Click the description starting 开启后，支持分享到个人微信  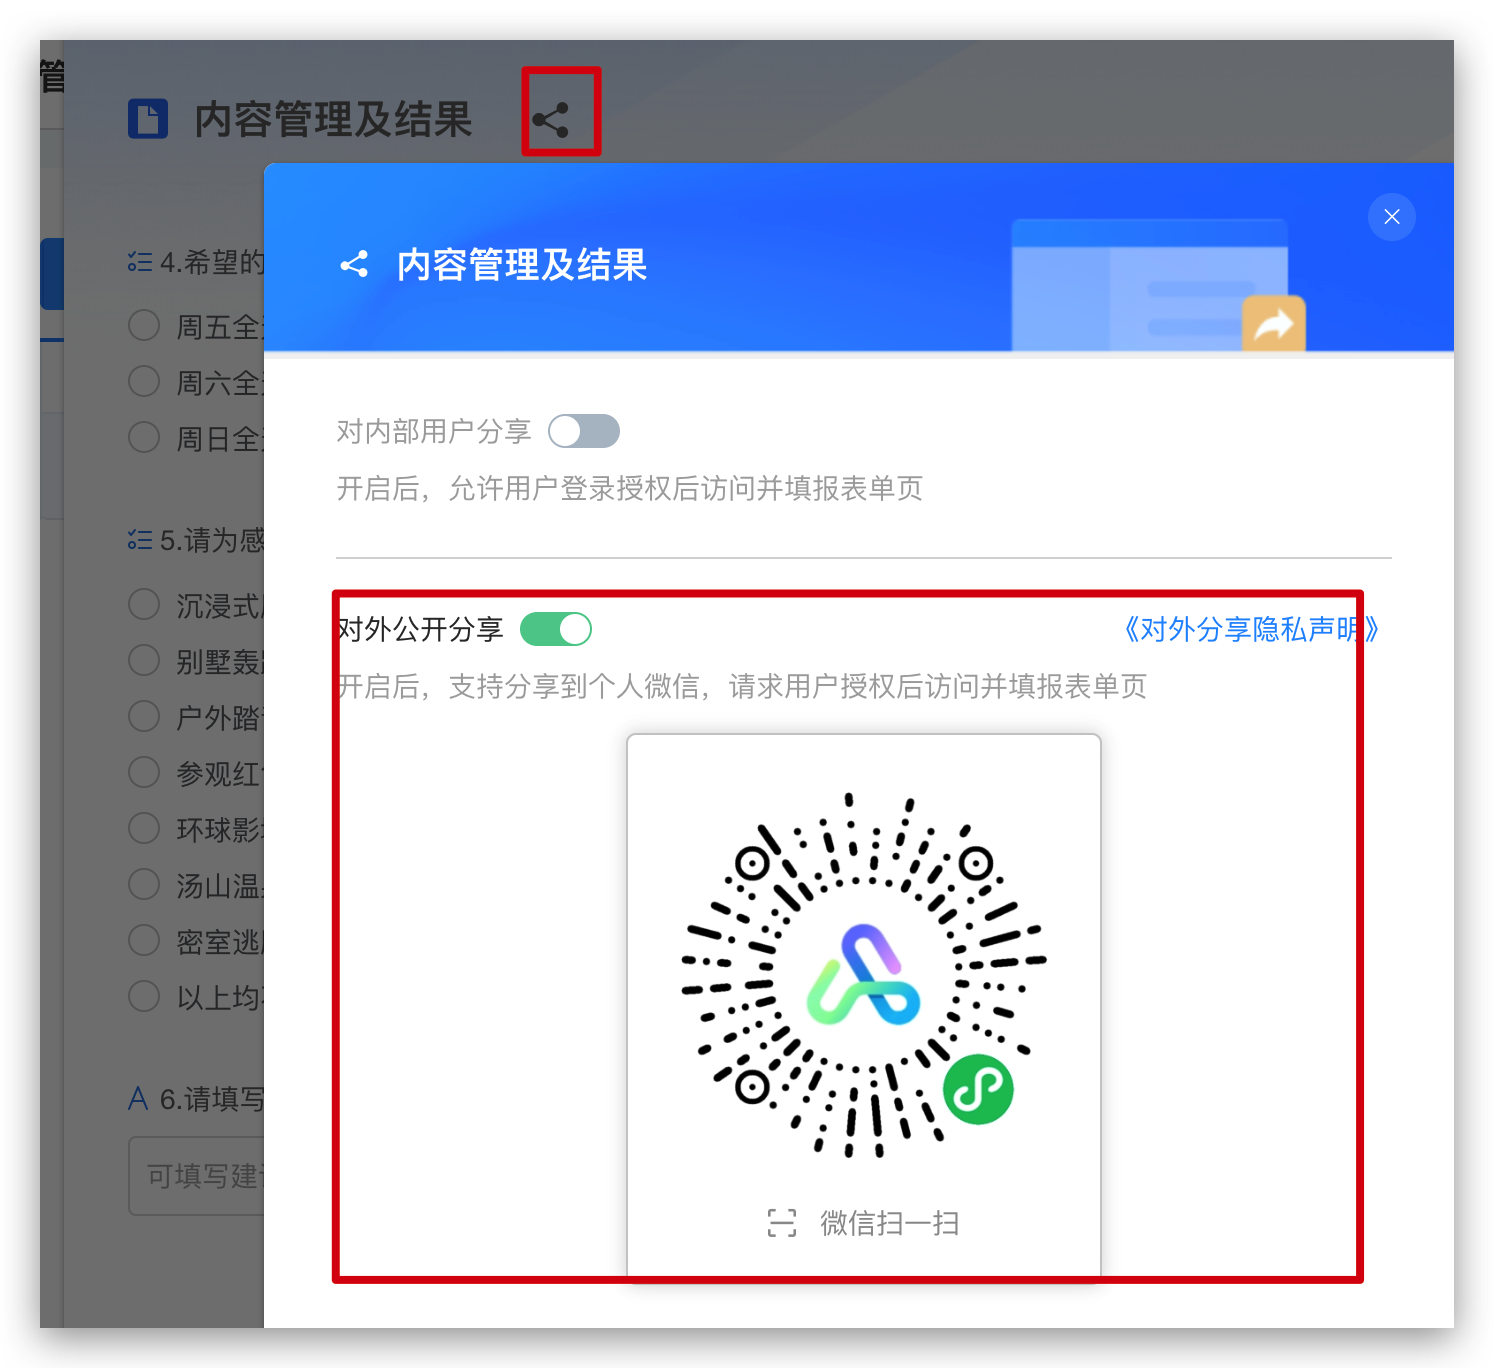742,686
